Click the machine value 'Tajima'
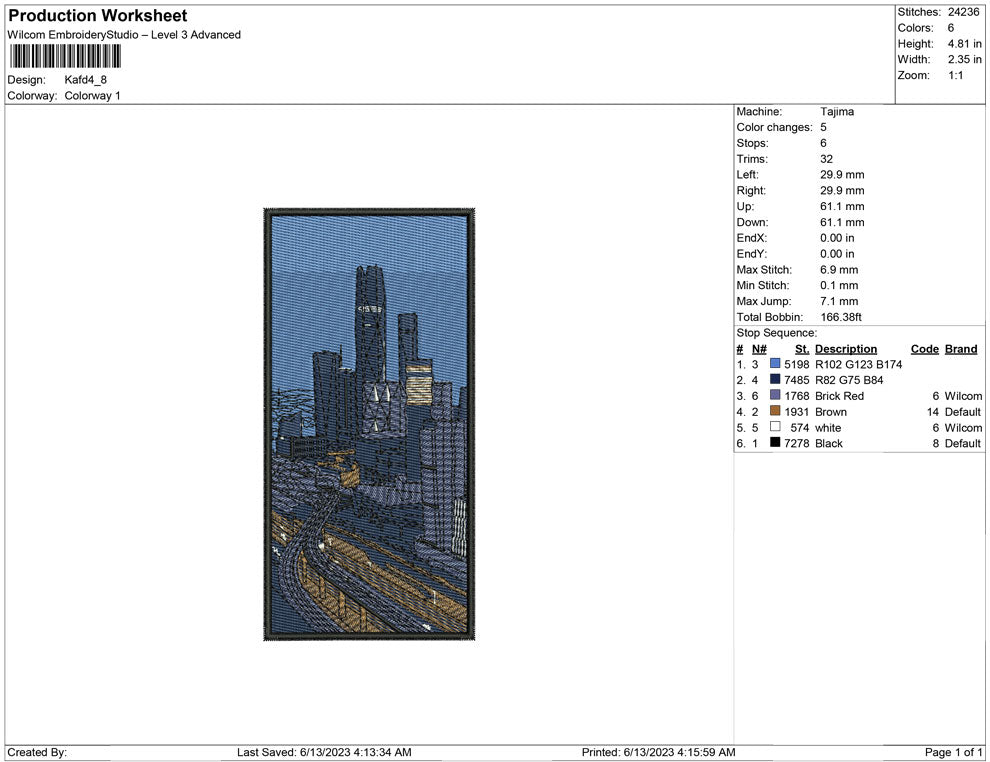 point(837,111)
